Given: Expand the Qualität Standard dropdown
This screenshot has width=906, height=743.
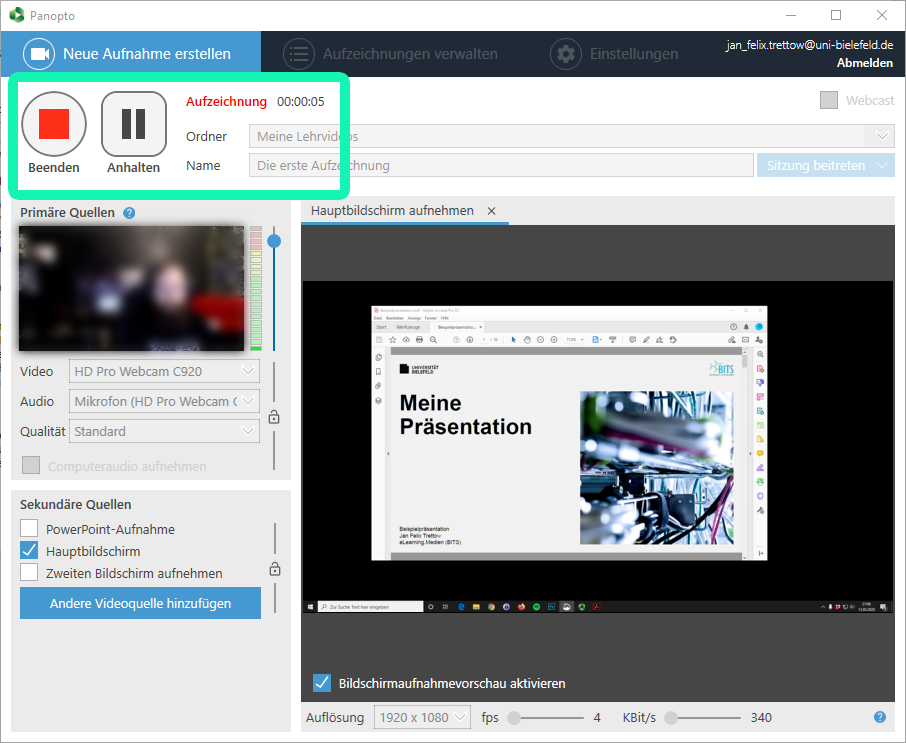Looking at the screenshot, I should [165, 432].
